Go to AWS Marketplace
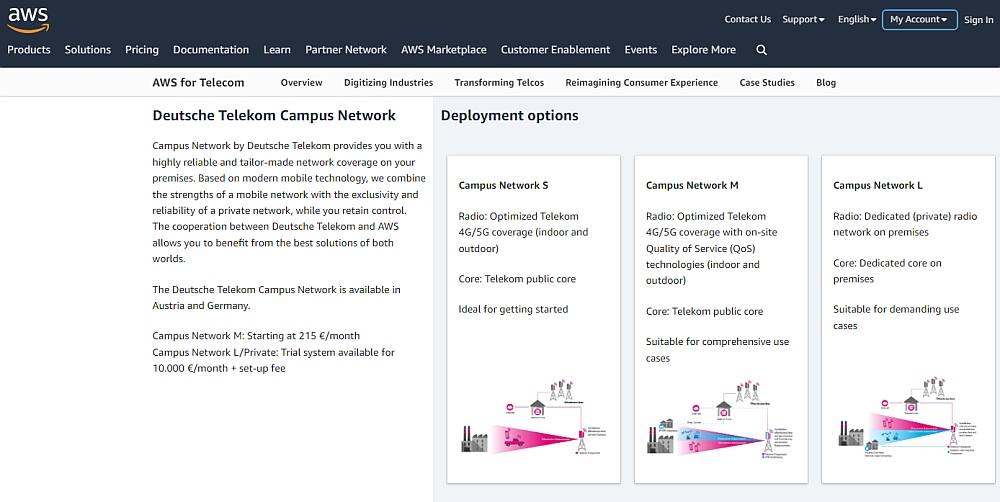1000x502 pixels. tap(444, 50)
